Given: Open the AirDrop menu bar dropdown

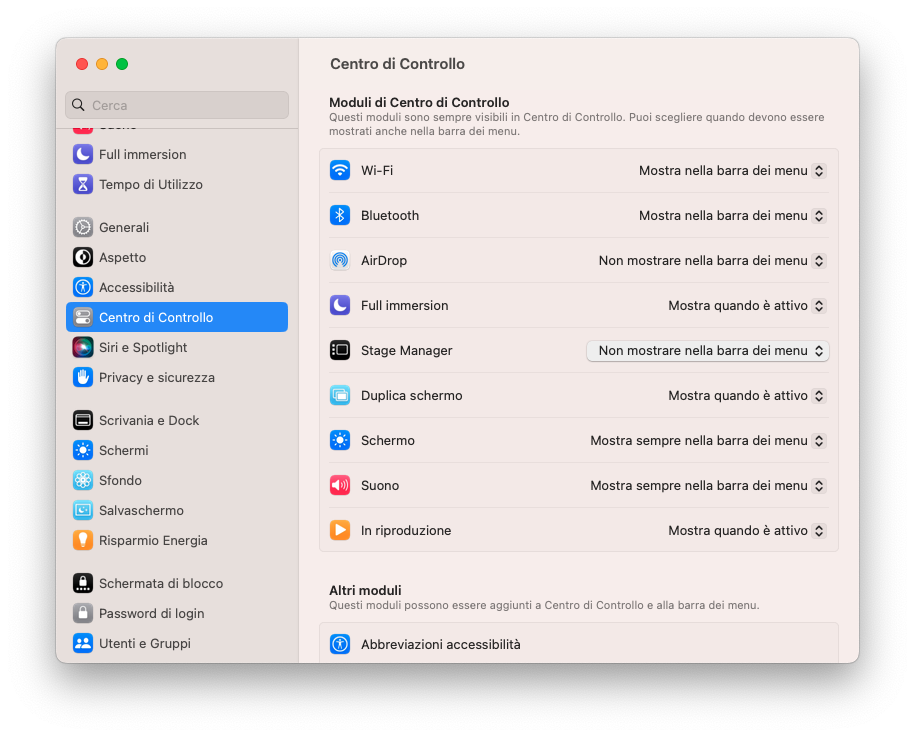Looking at the screenshot, I should click(x=712, y=260).
